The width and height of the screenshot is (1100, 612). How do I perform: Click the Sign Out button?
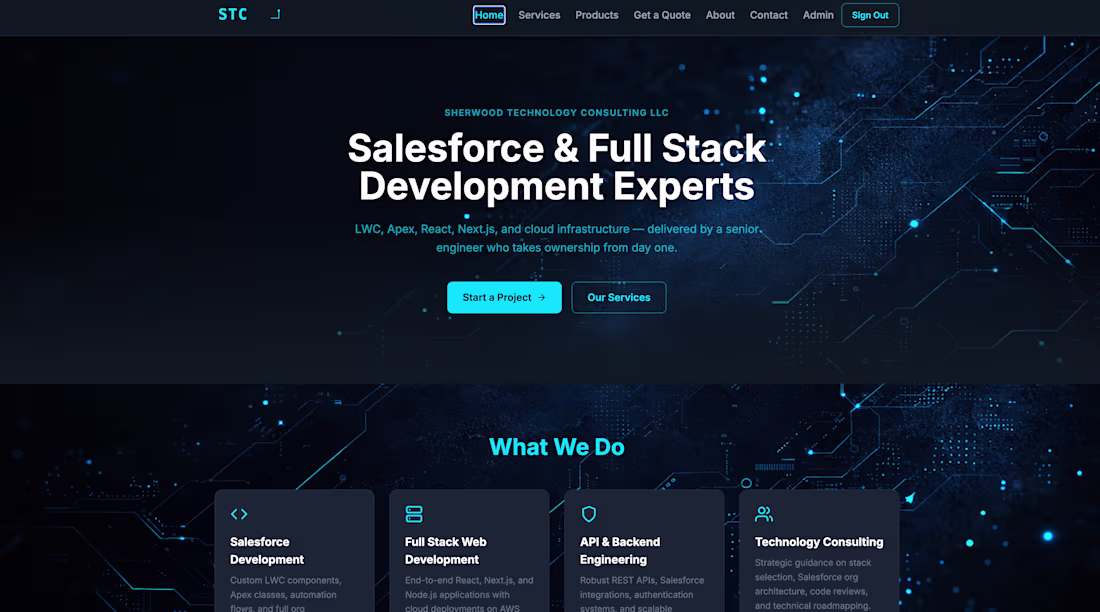coord(870,15)
